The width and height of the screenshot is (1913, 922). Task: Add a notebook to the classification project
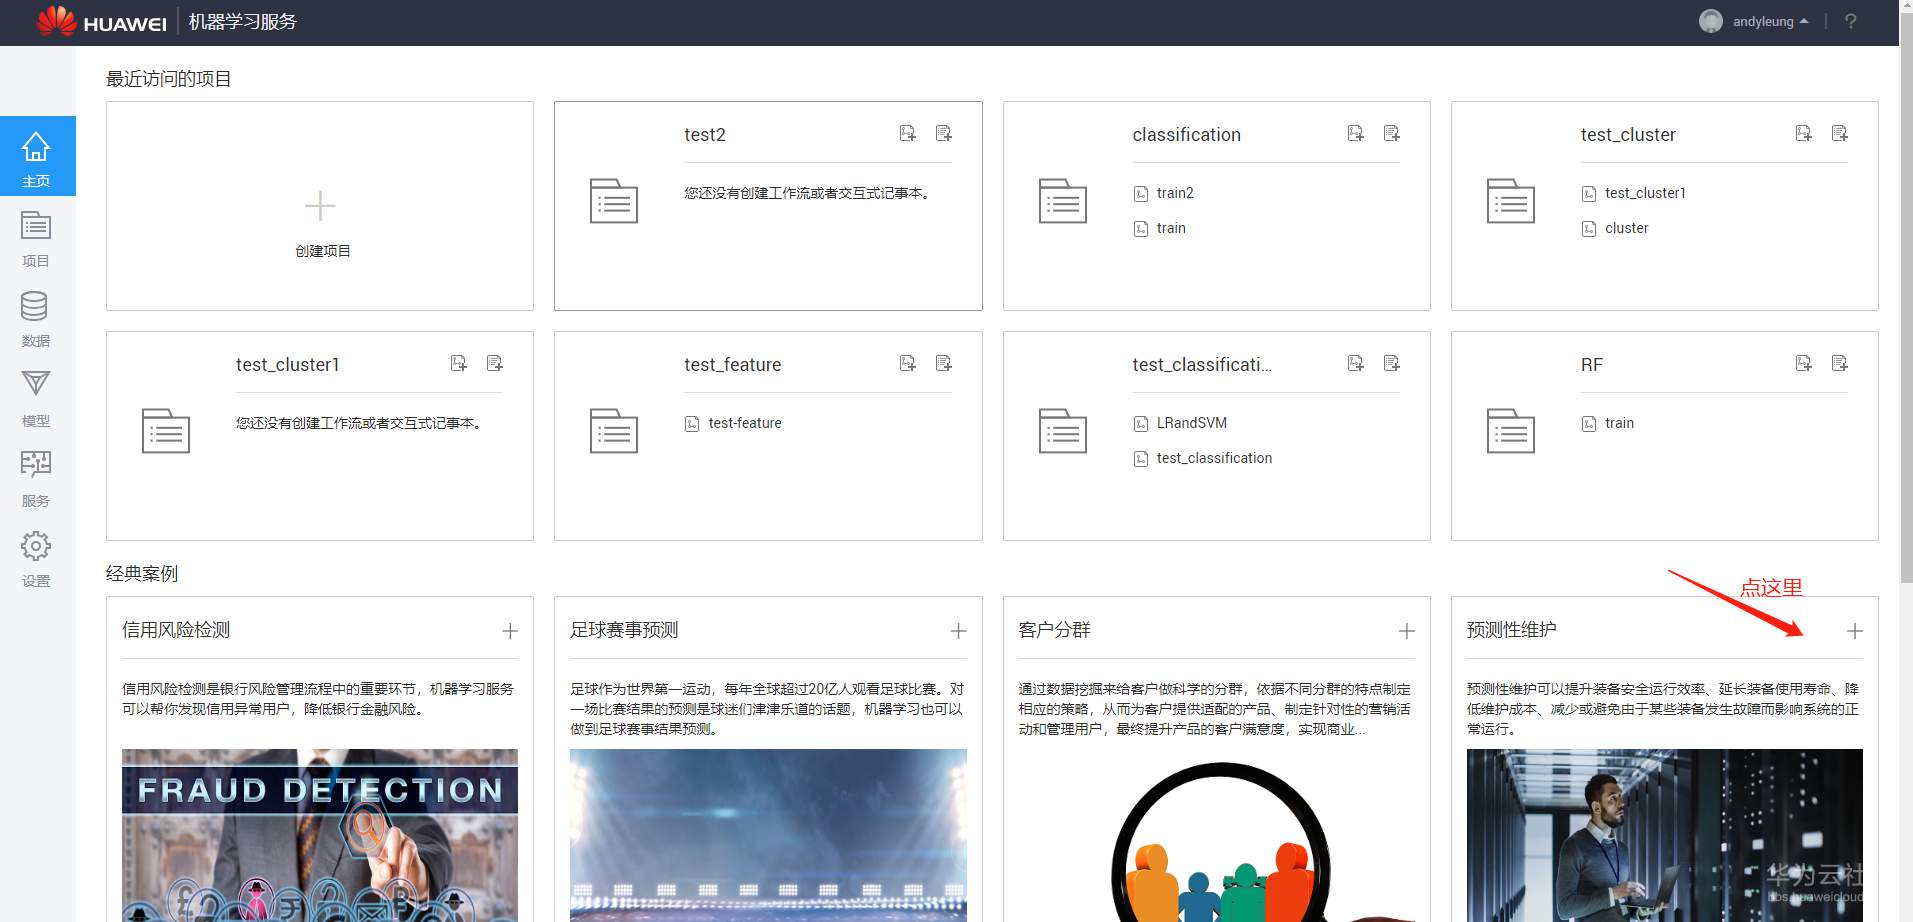click(x=1391, y=133)
